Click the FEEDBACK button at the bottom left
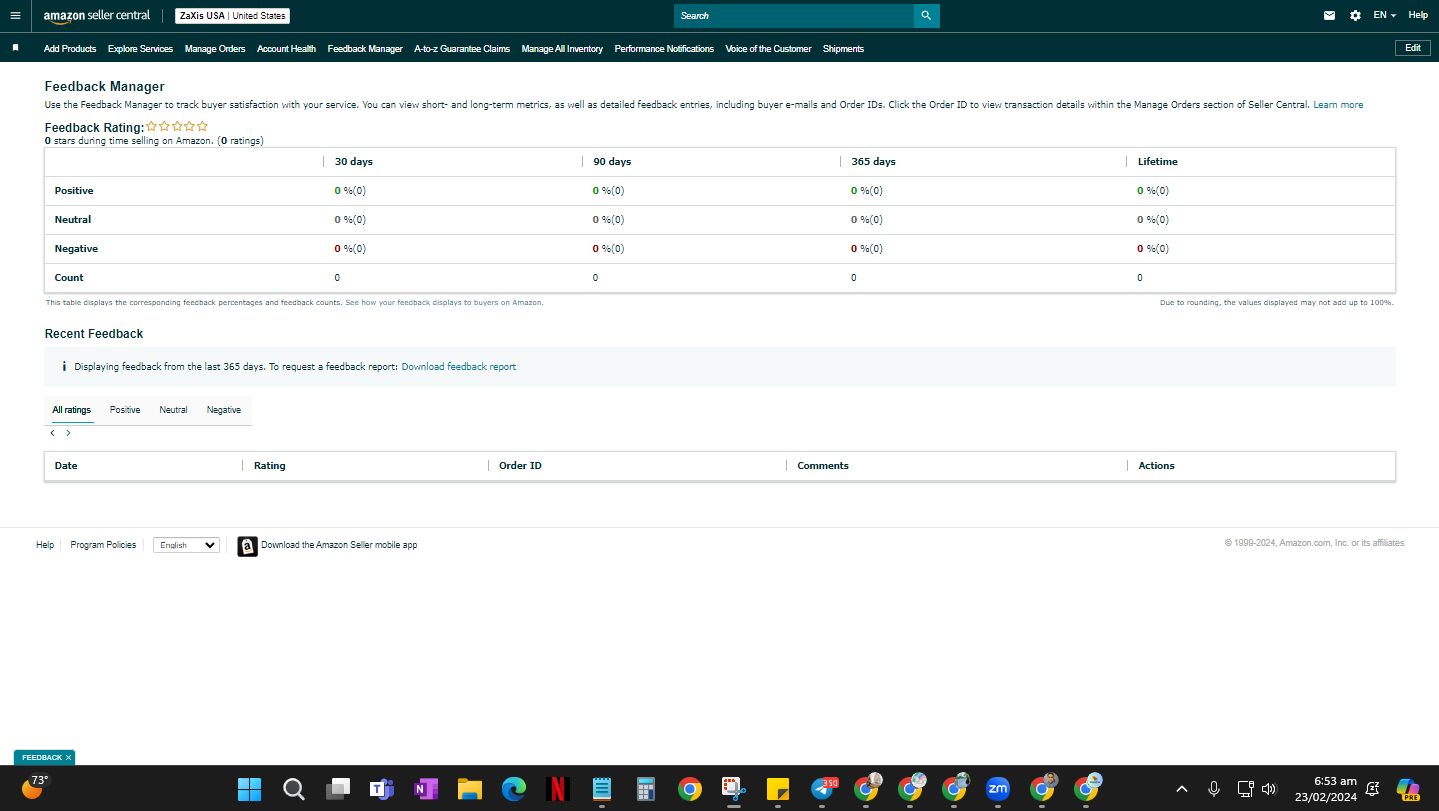This screenshot has height=811, width=1439. pyautogui.click(x=42, y=758)
